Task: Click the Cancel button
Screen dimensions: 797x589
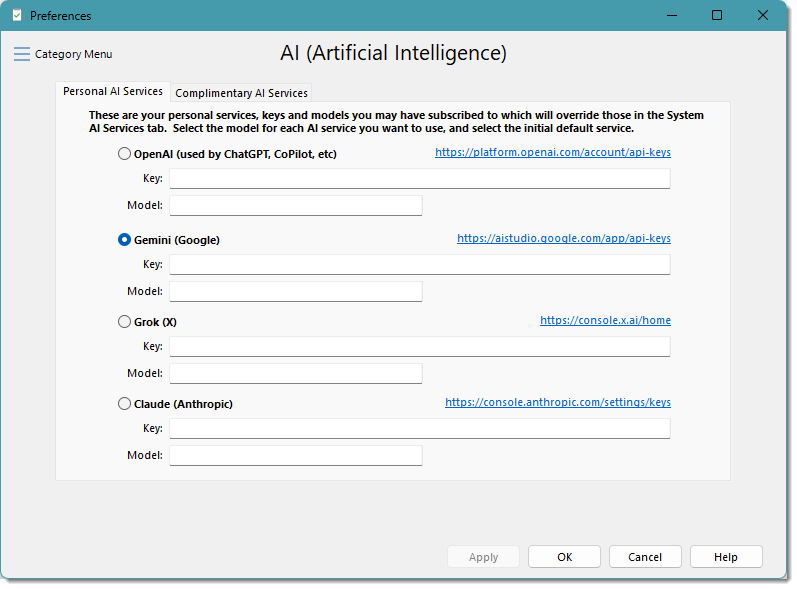Action: (645, 557)
